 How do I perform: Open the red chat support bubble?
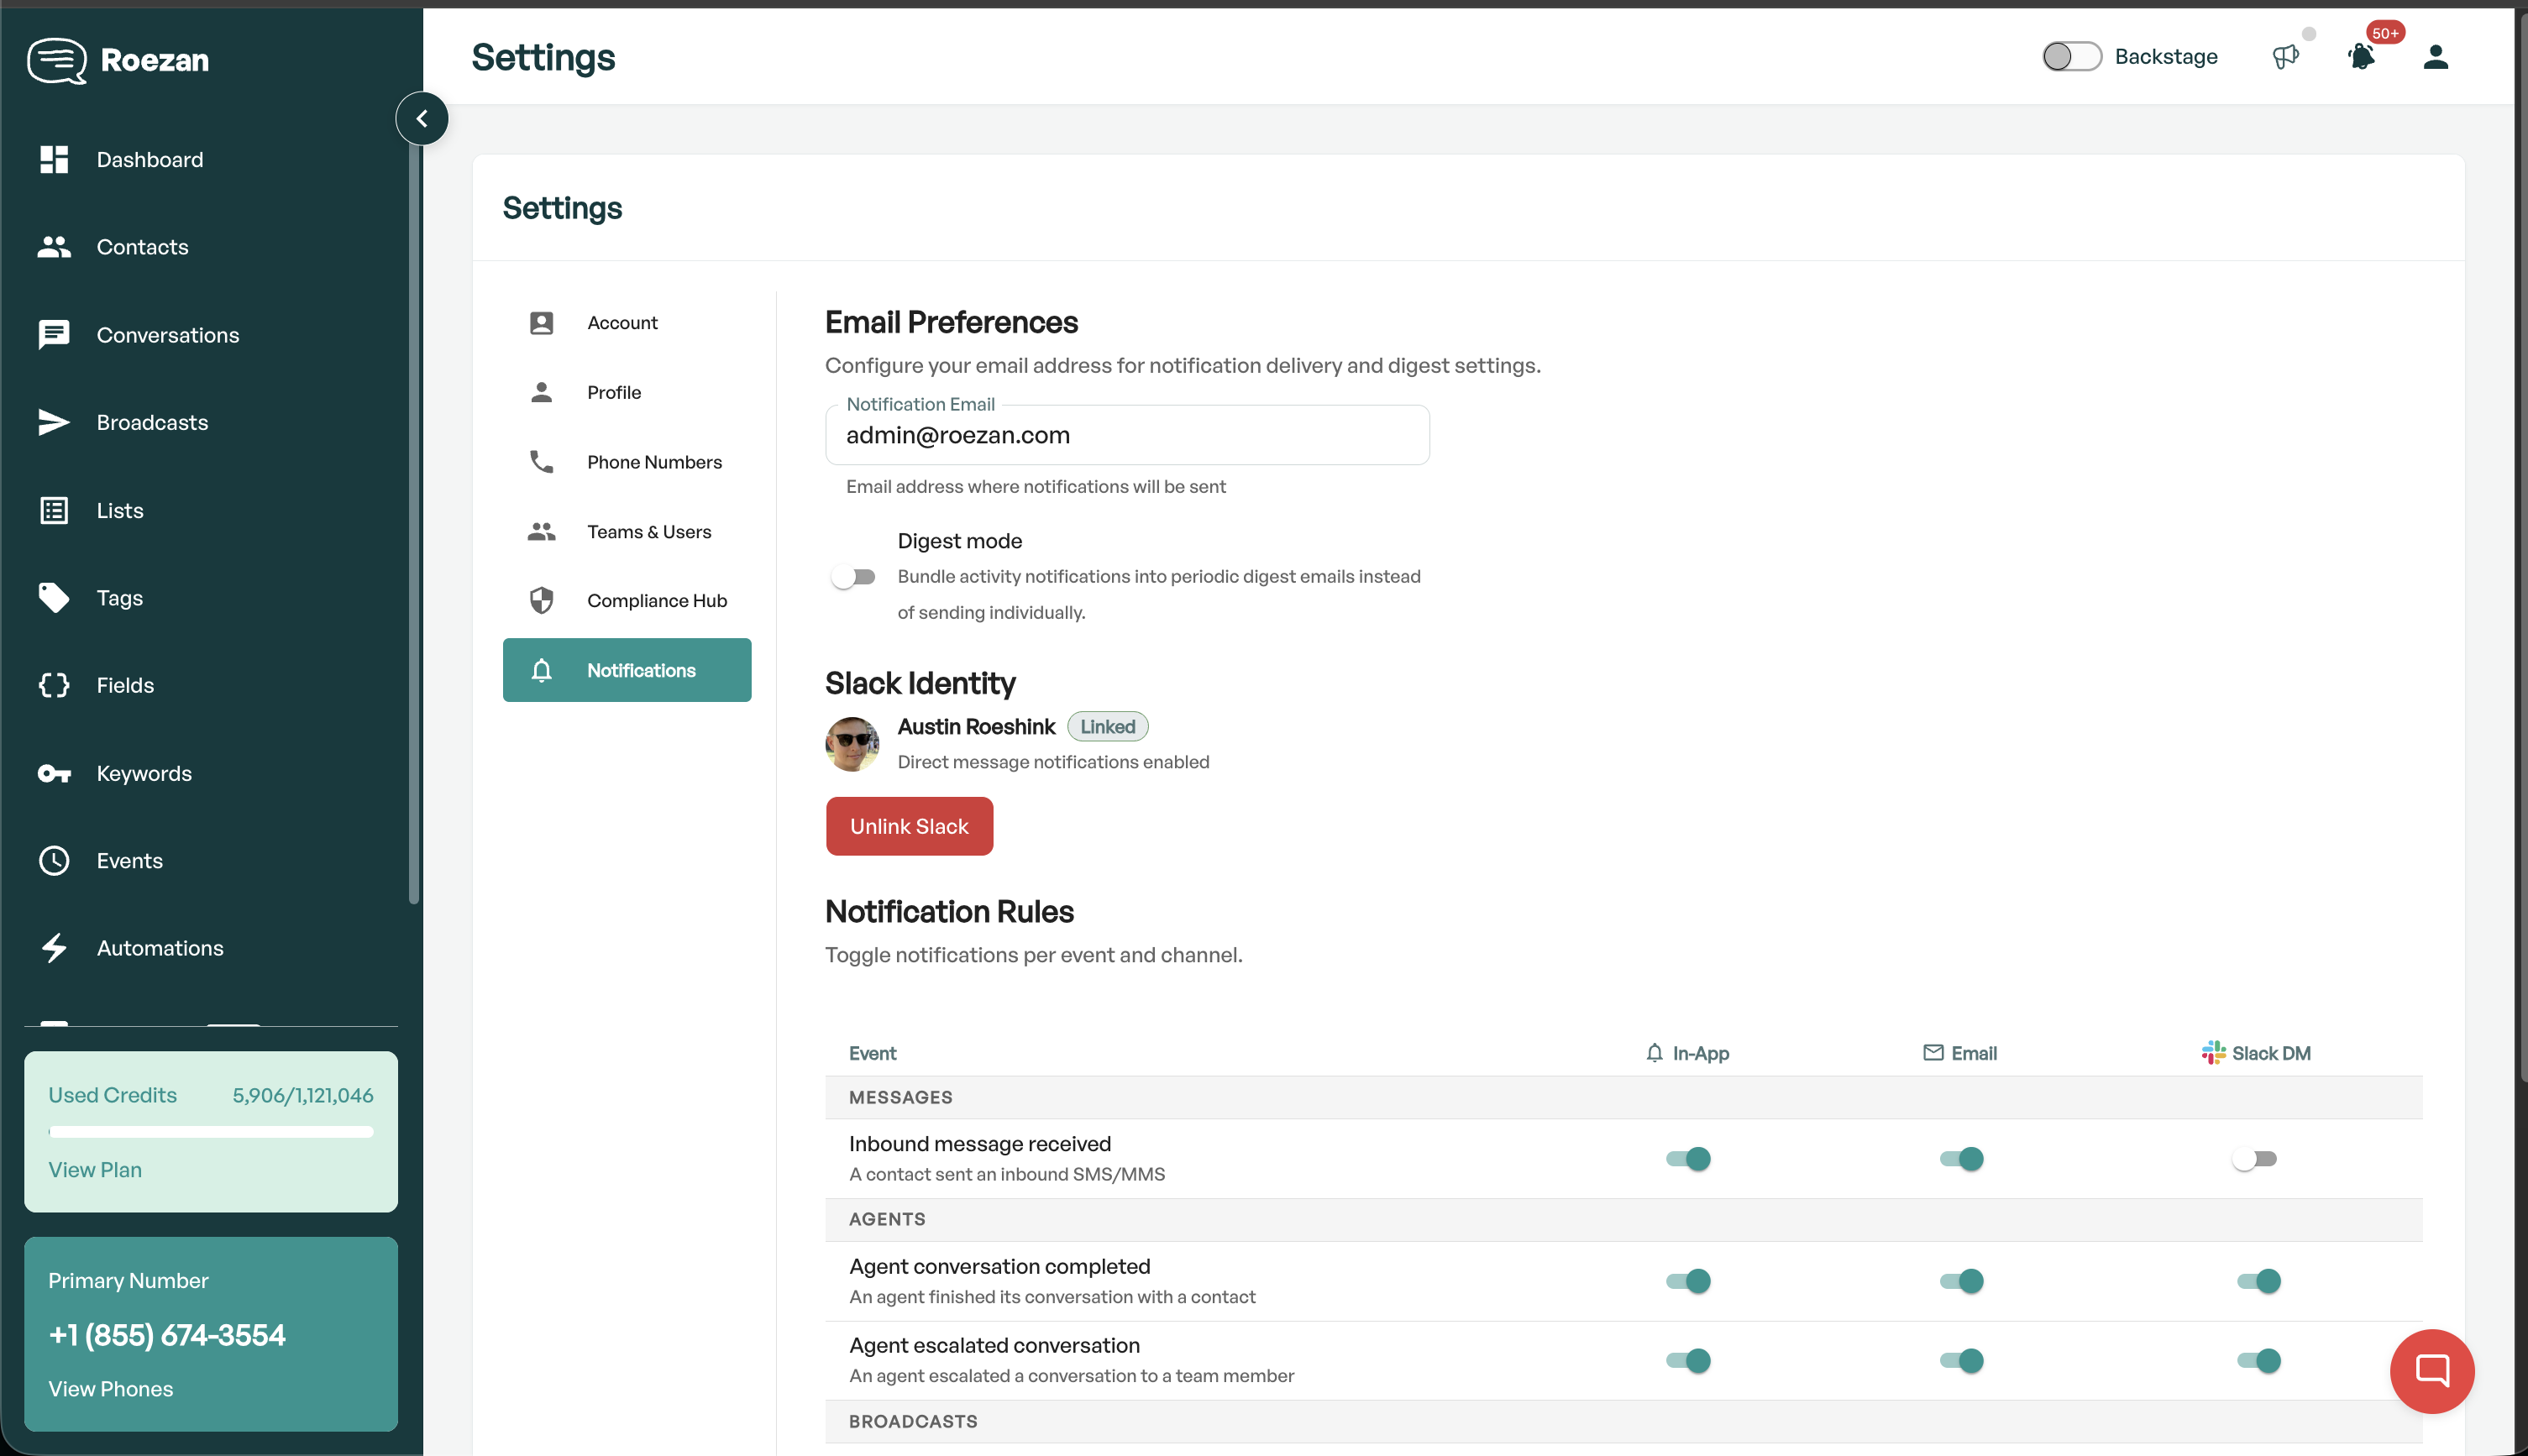[x=2431, y=1370]
